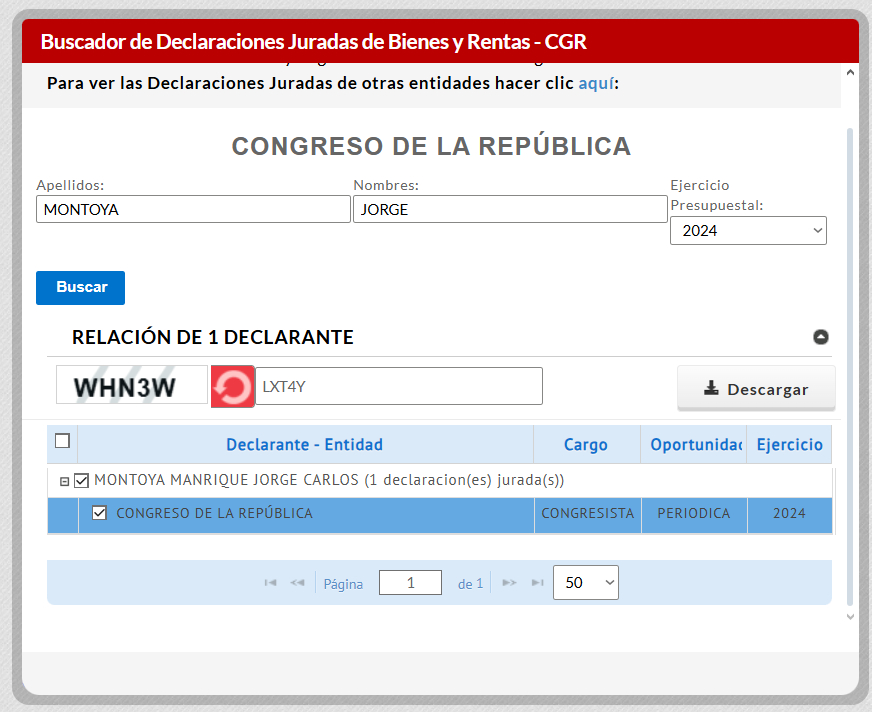Collapse the MONTOYA MANRIQUE JORGE CARLOS tree group

65,482
